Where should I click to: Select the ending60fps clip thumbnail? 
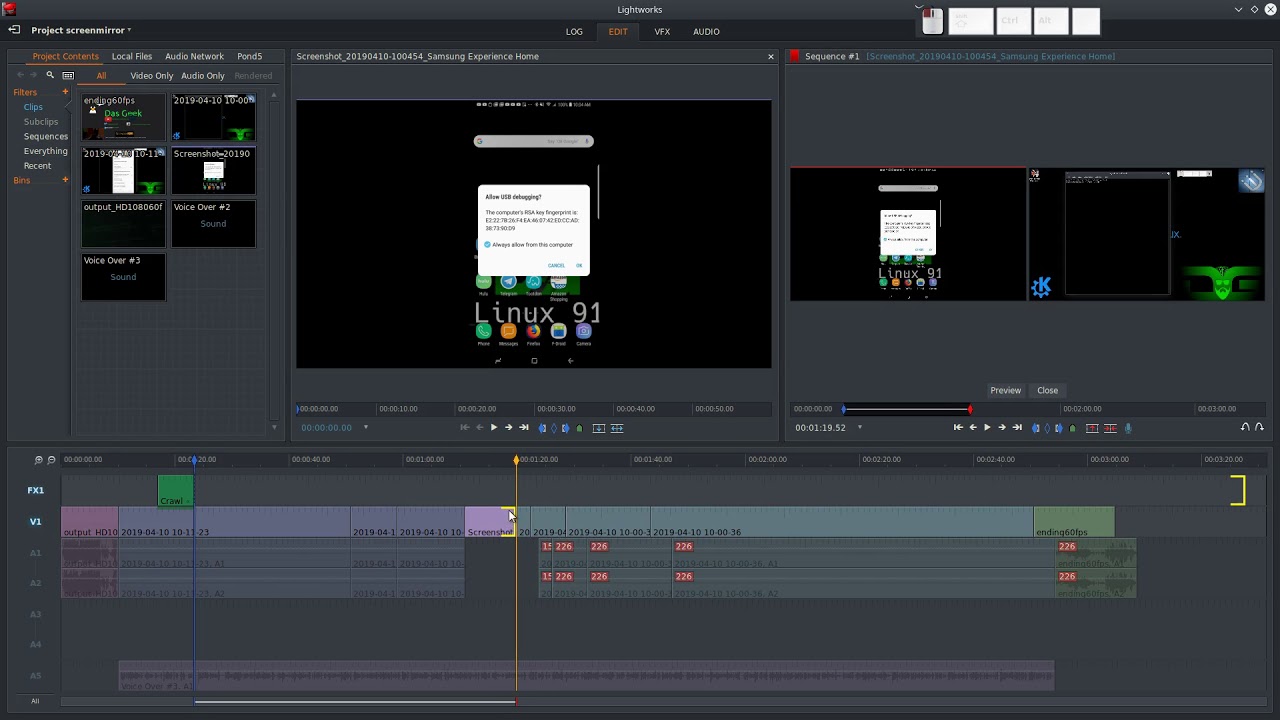tap(123, 118)
